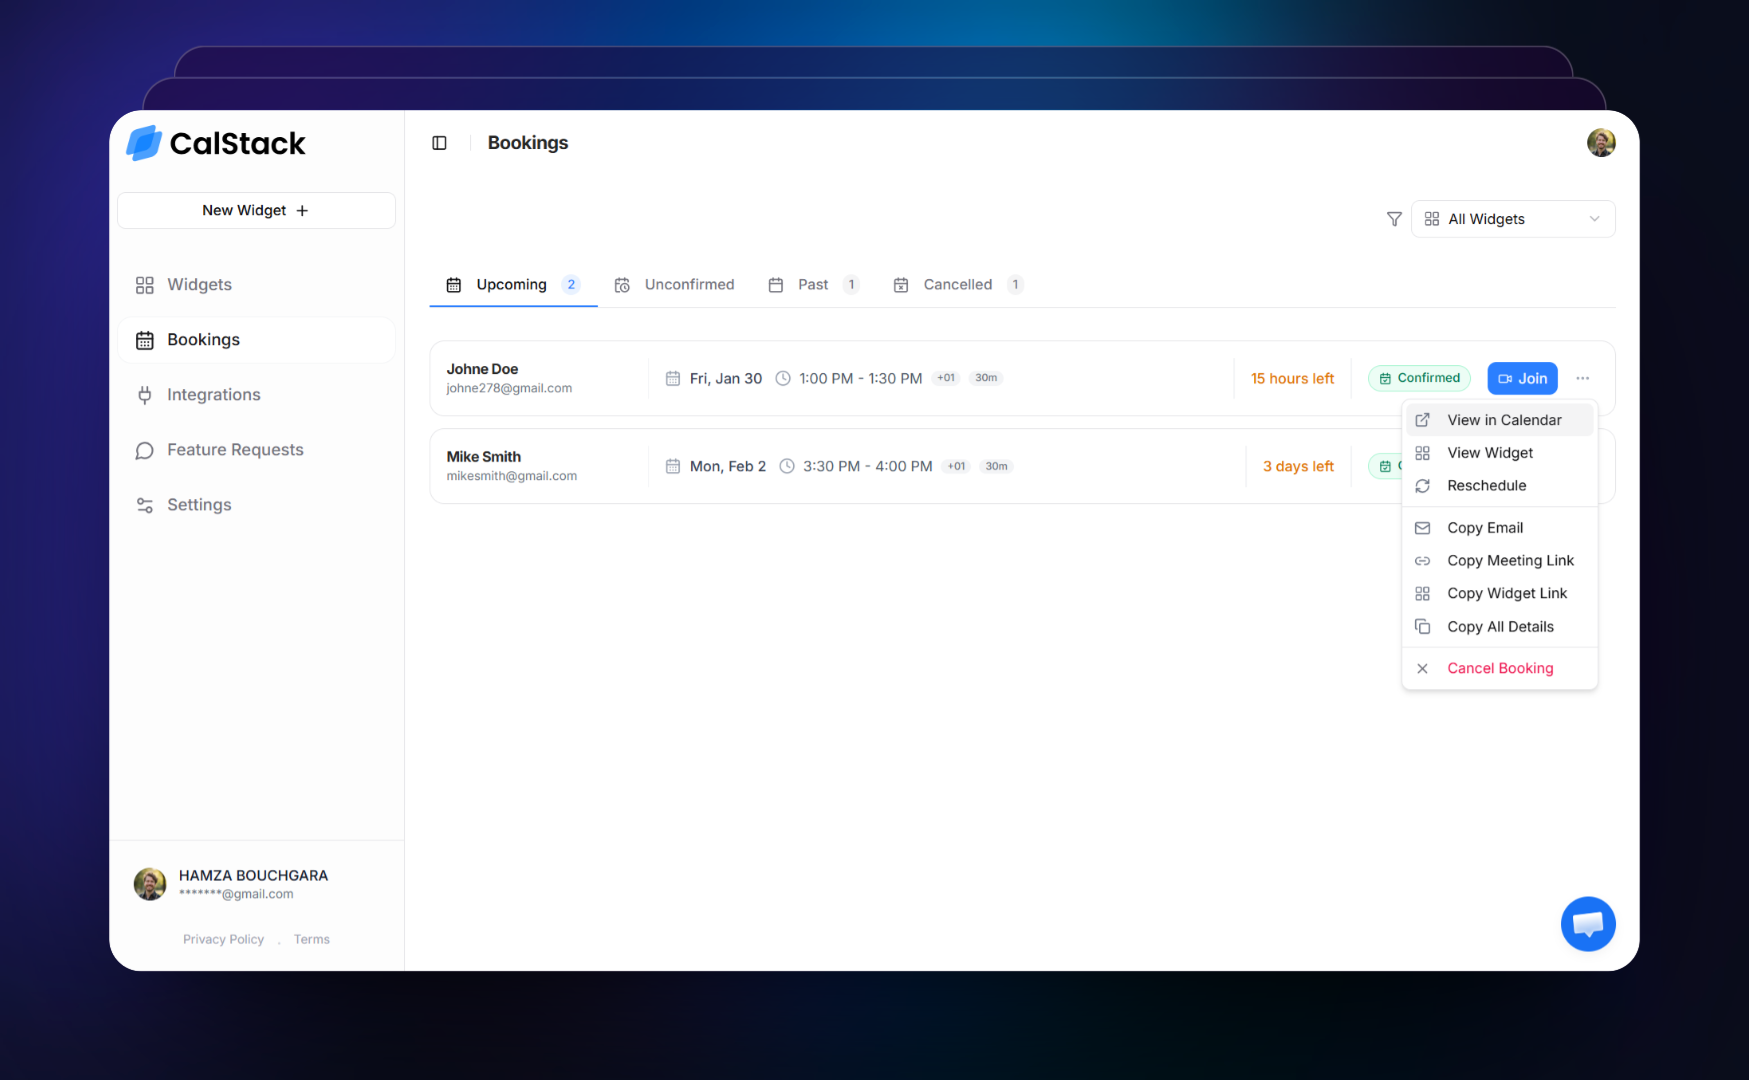Open the Privacy Policy link
The height and width of the screenshot is (1080, 1749).
pos(223,938)
